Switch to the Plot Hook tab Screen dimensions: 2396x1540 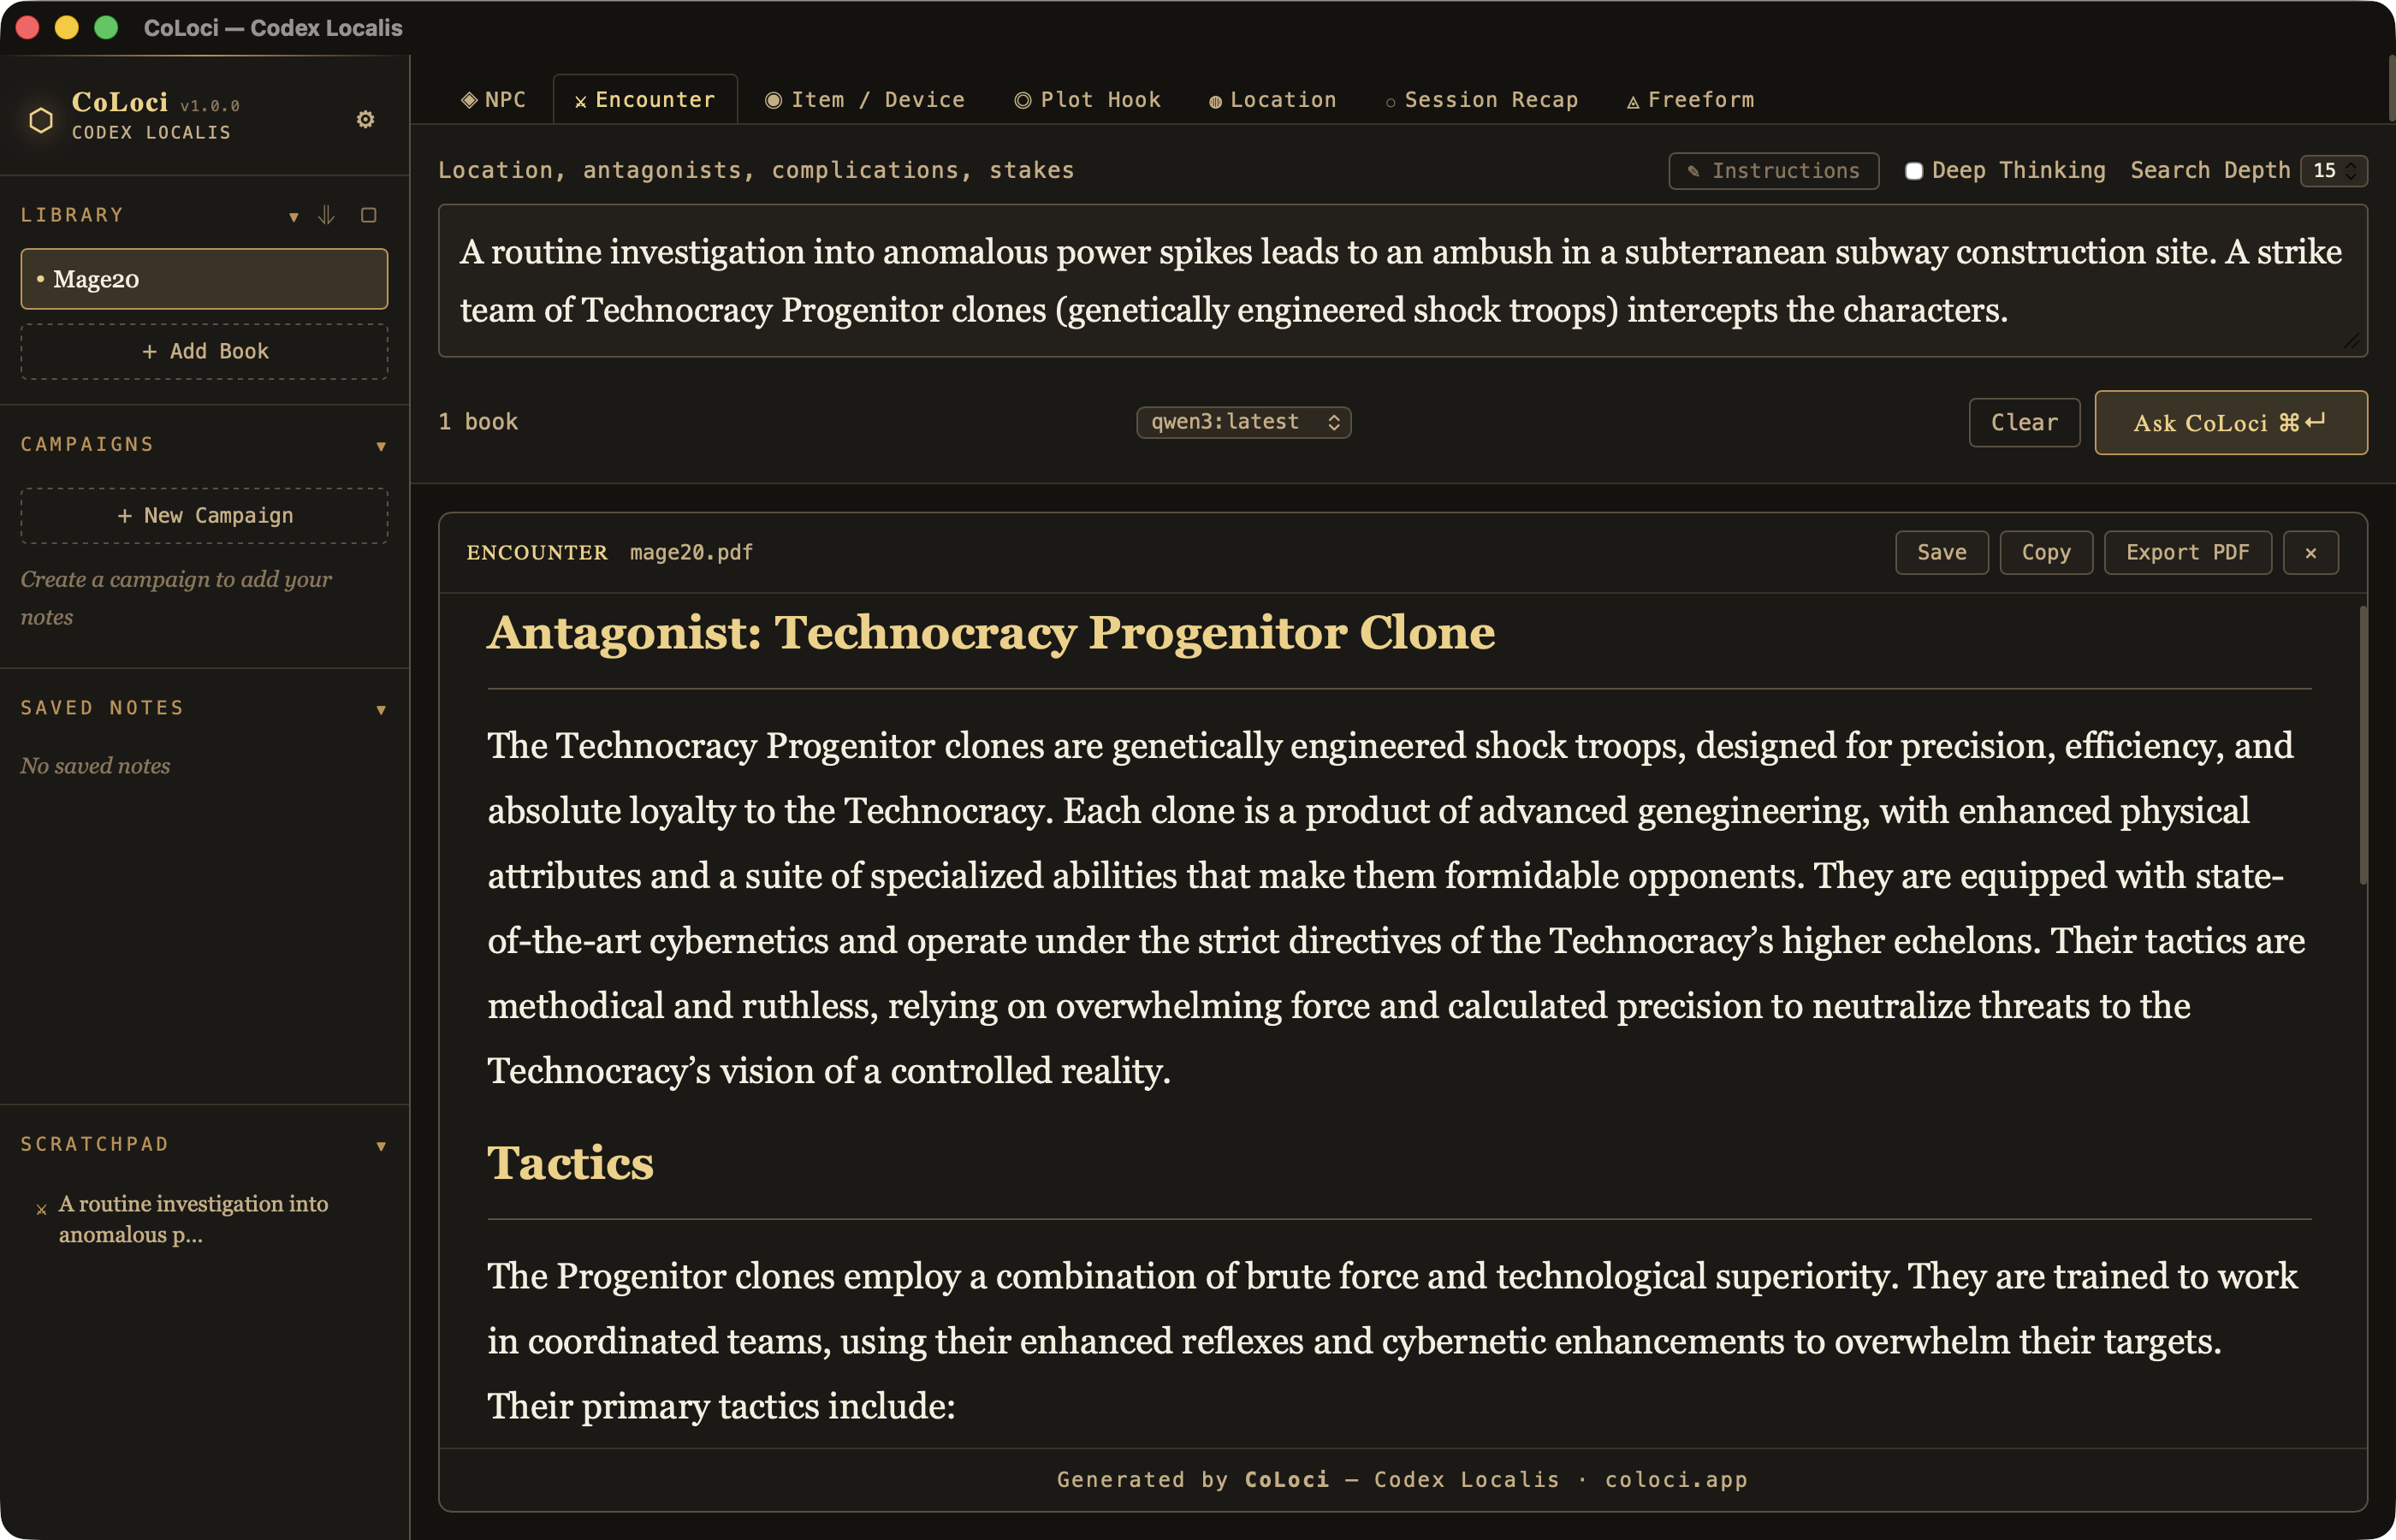pyautogui.click(x=1087, y=100)
